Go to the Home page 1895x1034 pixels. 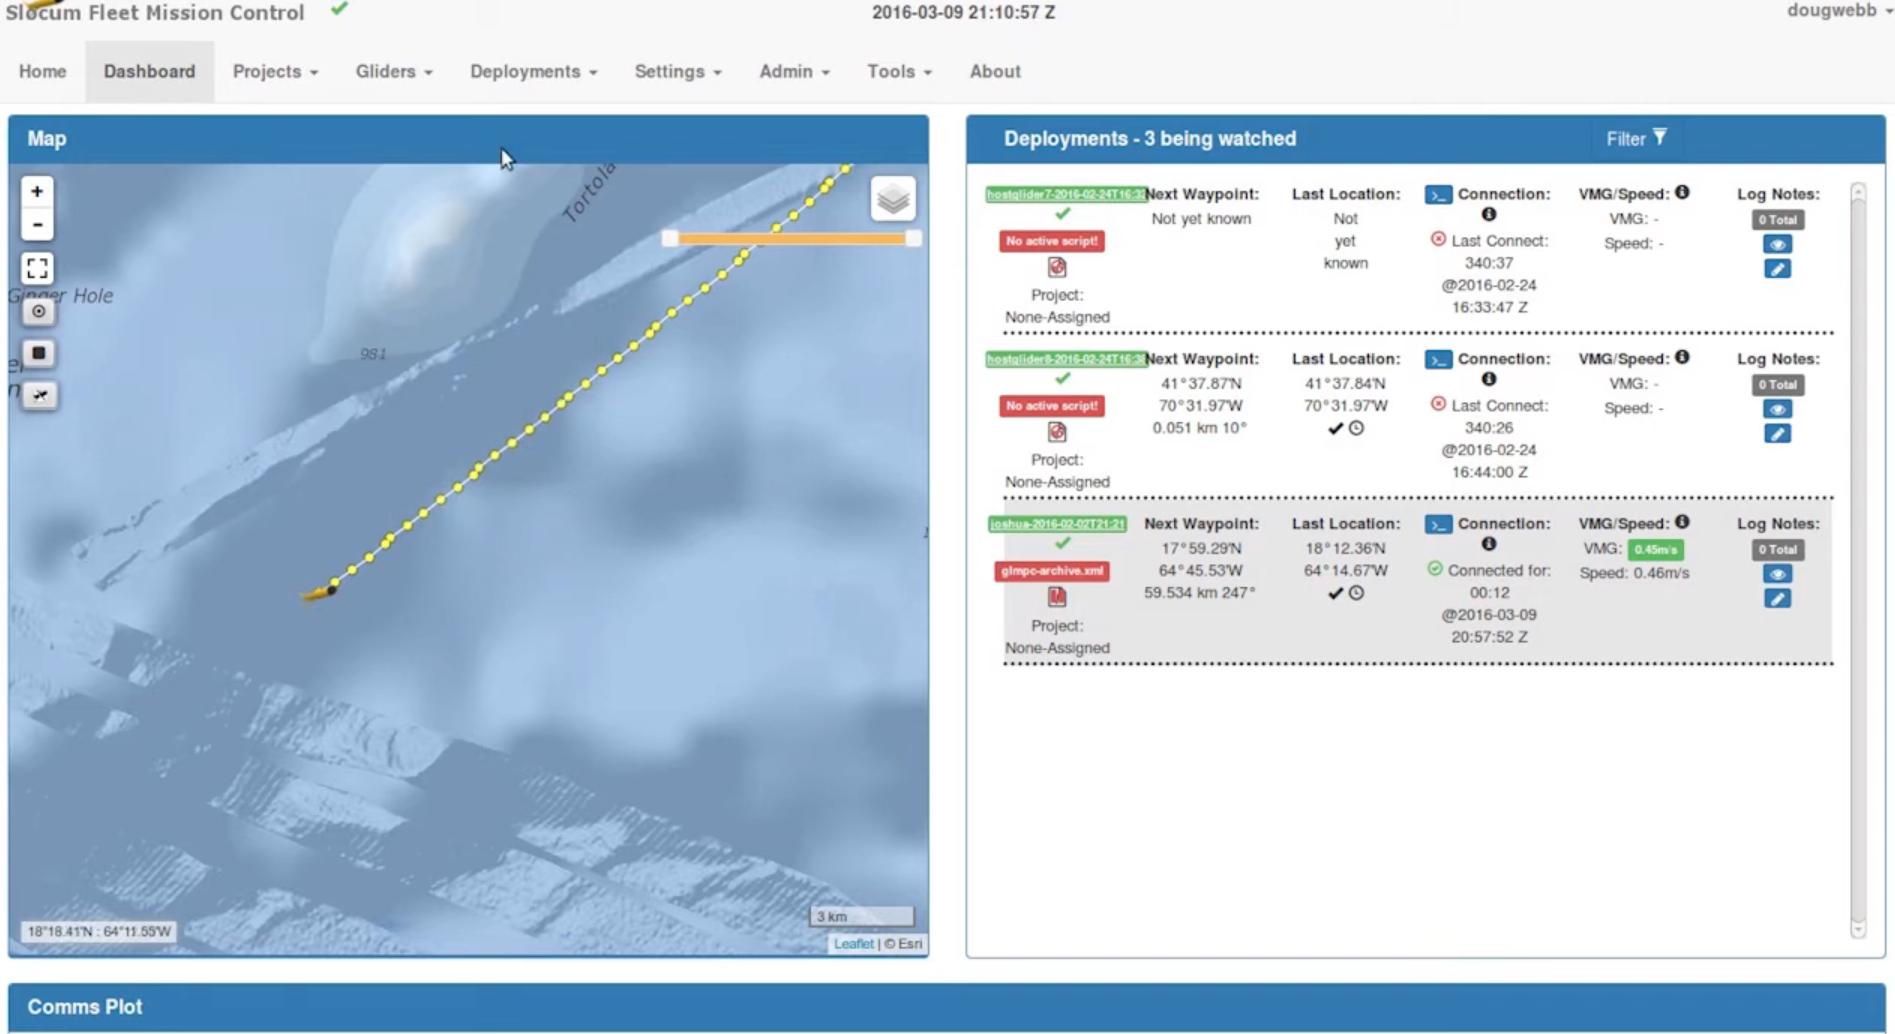coord(43,72)
